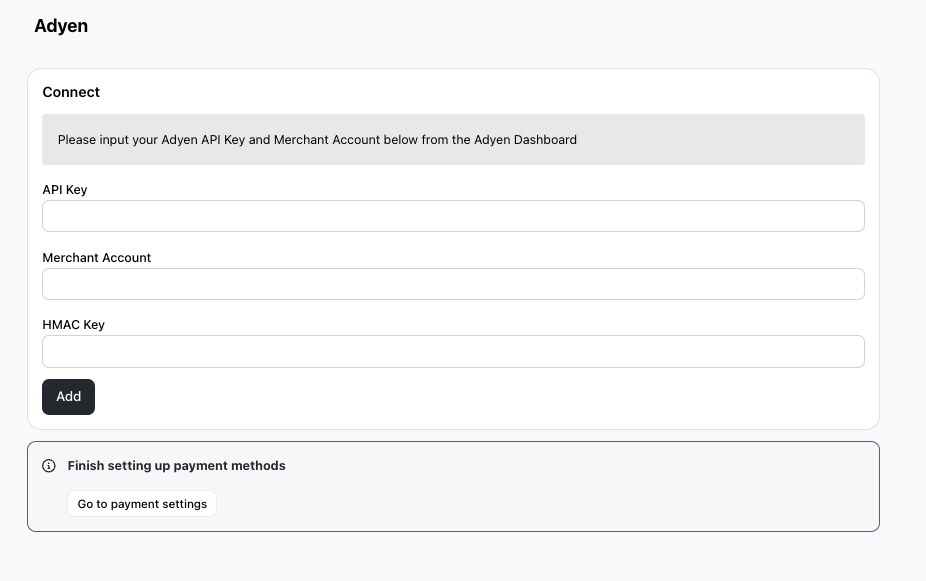
Task: Click the API Key input field
Action: [x=453, y=216]
